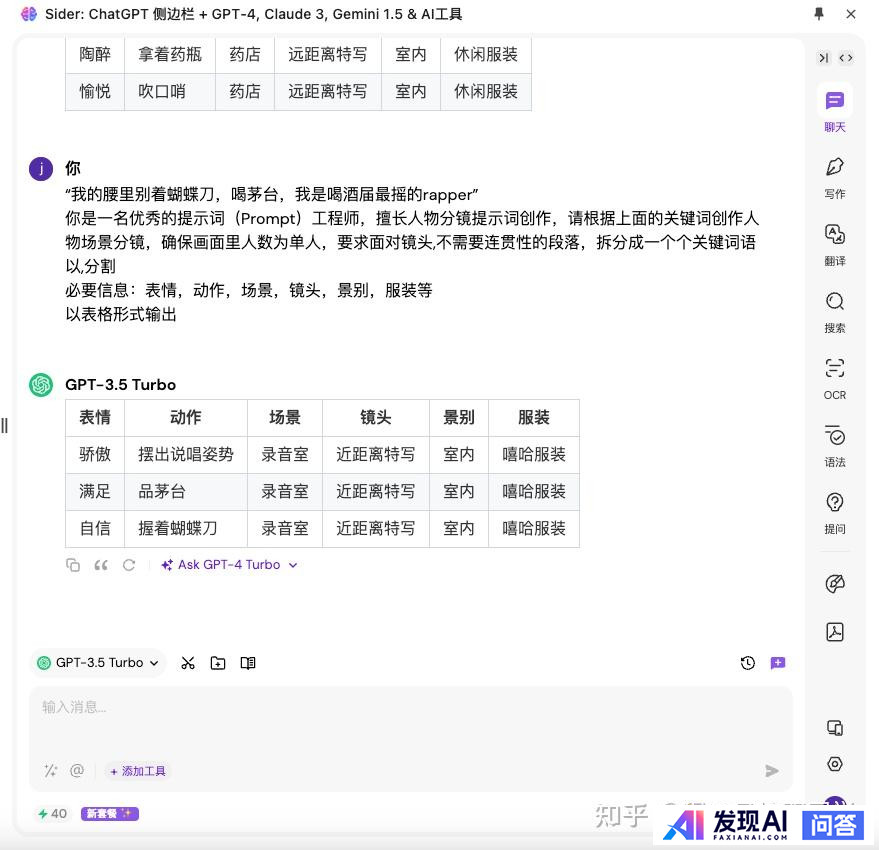
Task: Click the 添加工具 add tool button
Action: coord(138,772)
